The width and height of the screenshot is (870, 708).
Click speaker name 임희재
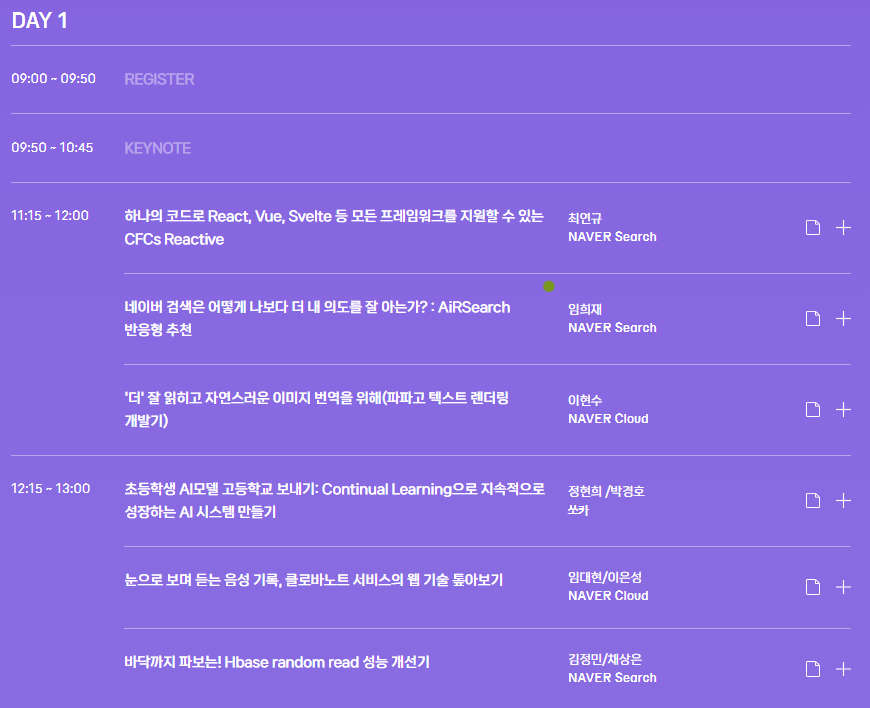tap(585, 309)
